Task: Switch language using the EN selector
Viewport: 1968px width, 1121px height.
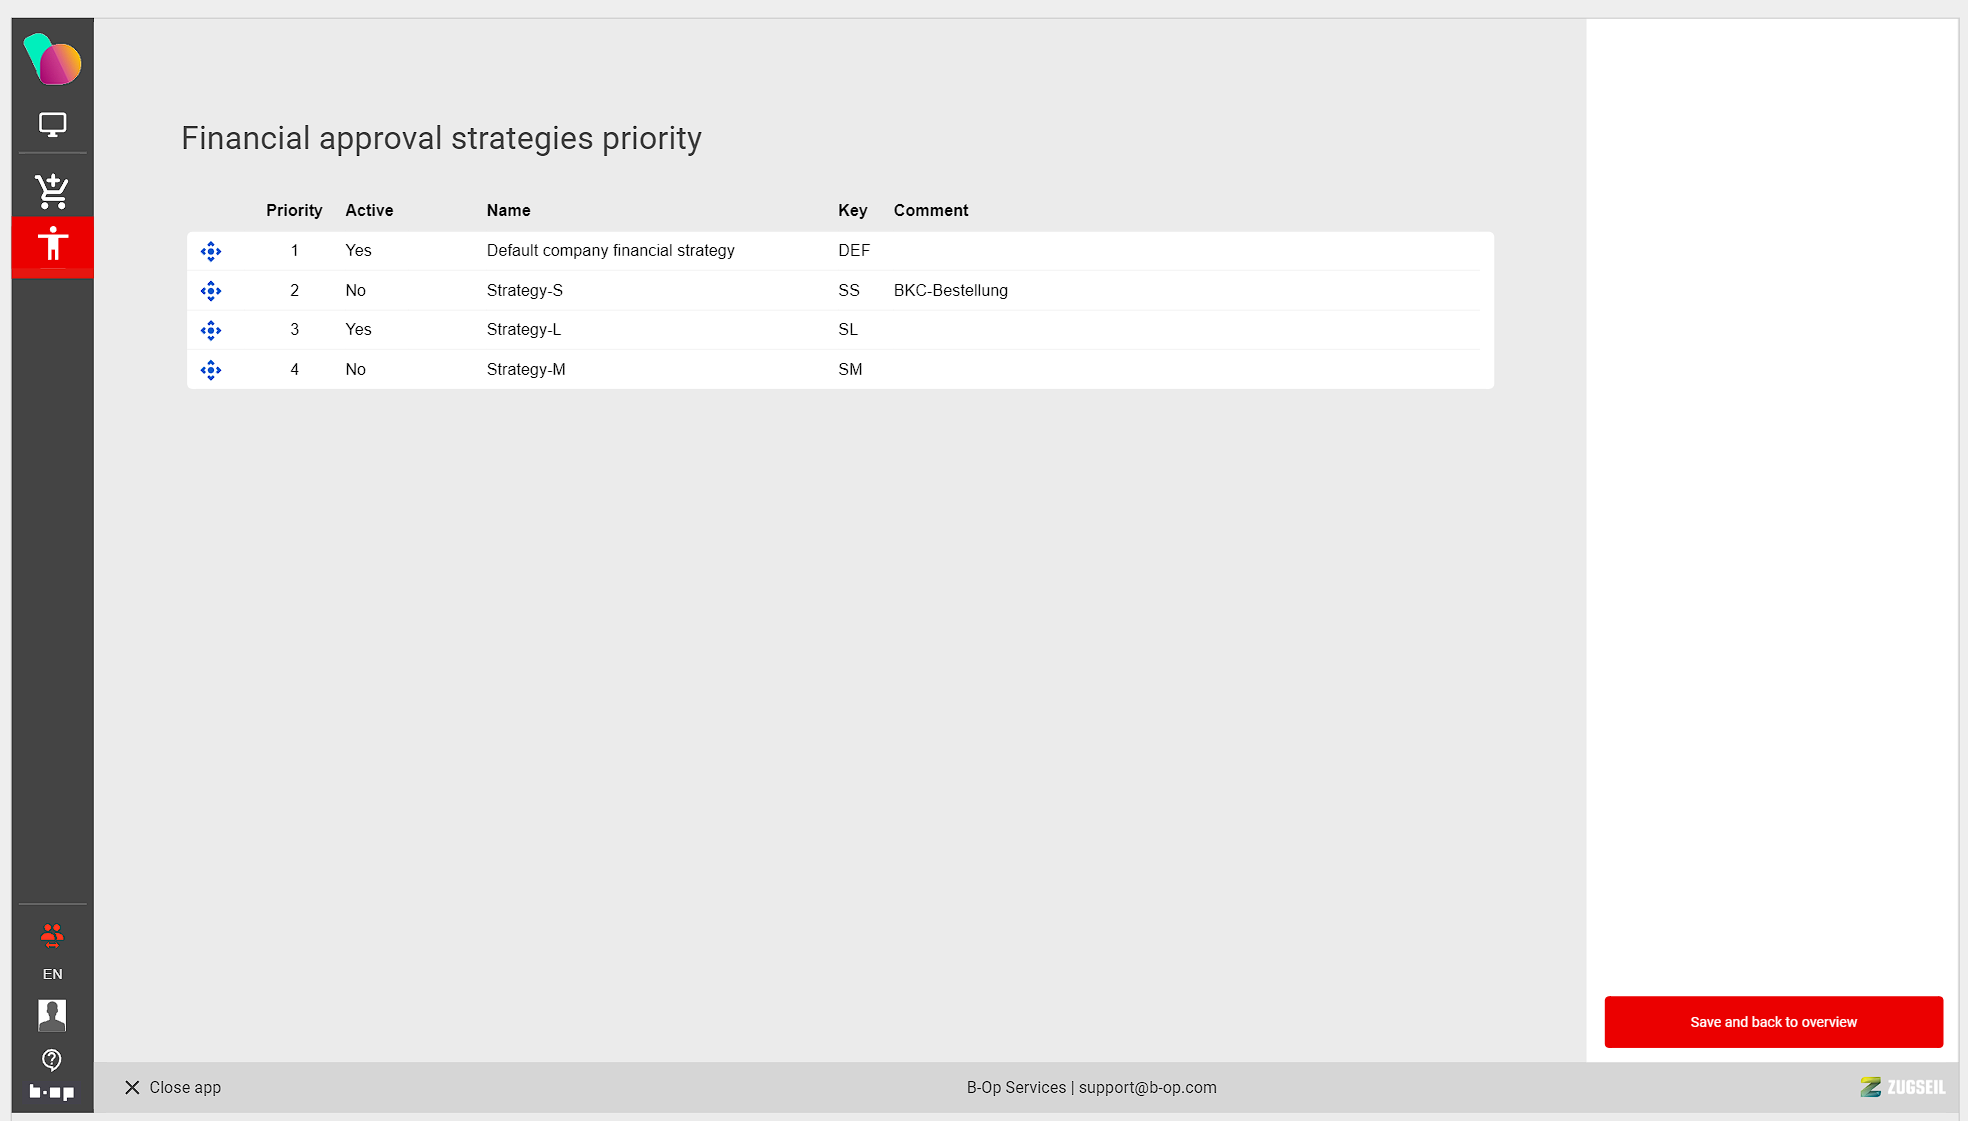Action: pos(52,974)
